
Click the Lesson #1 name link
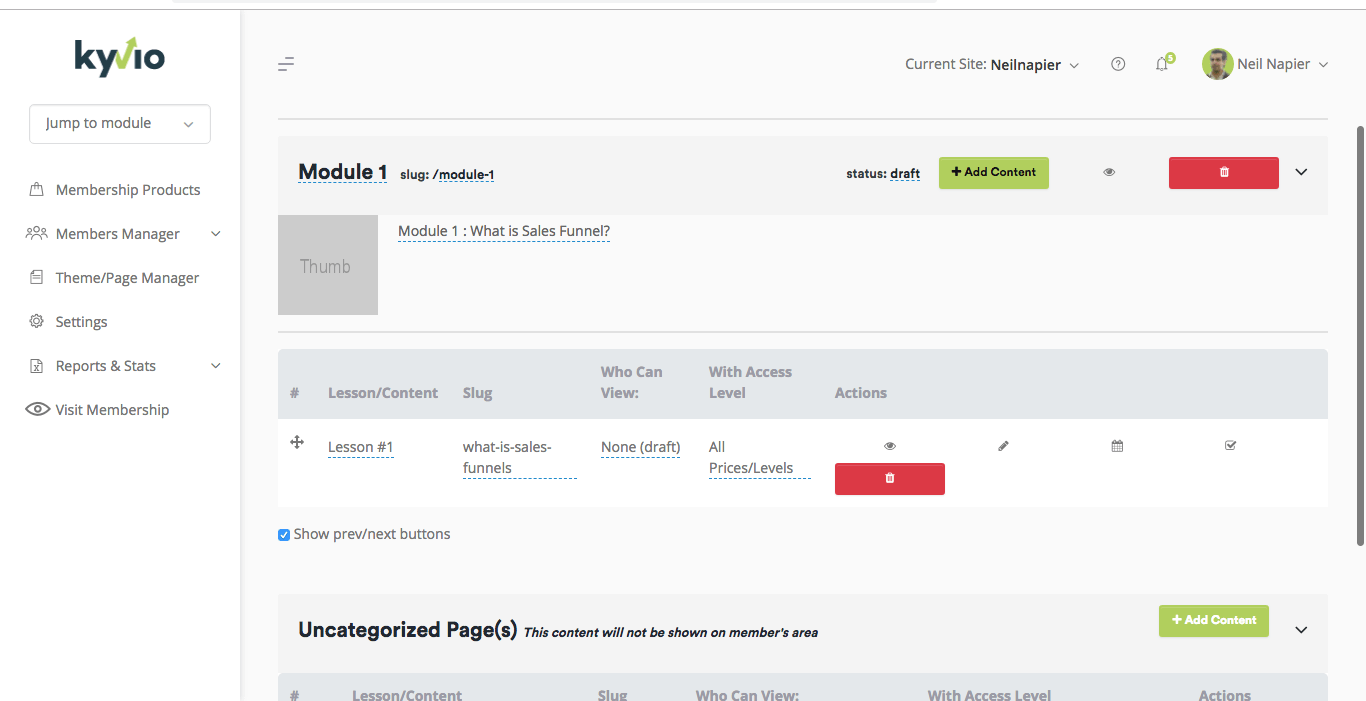(361, 447)
